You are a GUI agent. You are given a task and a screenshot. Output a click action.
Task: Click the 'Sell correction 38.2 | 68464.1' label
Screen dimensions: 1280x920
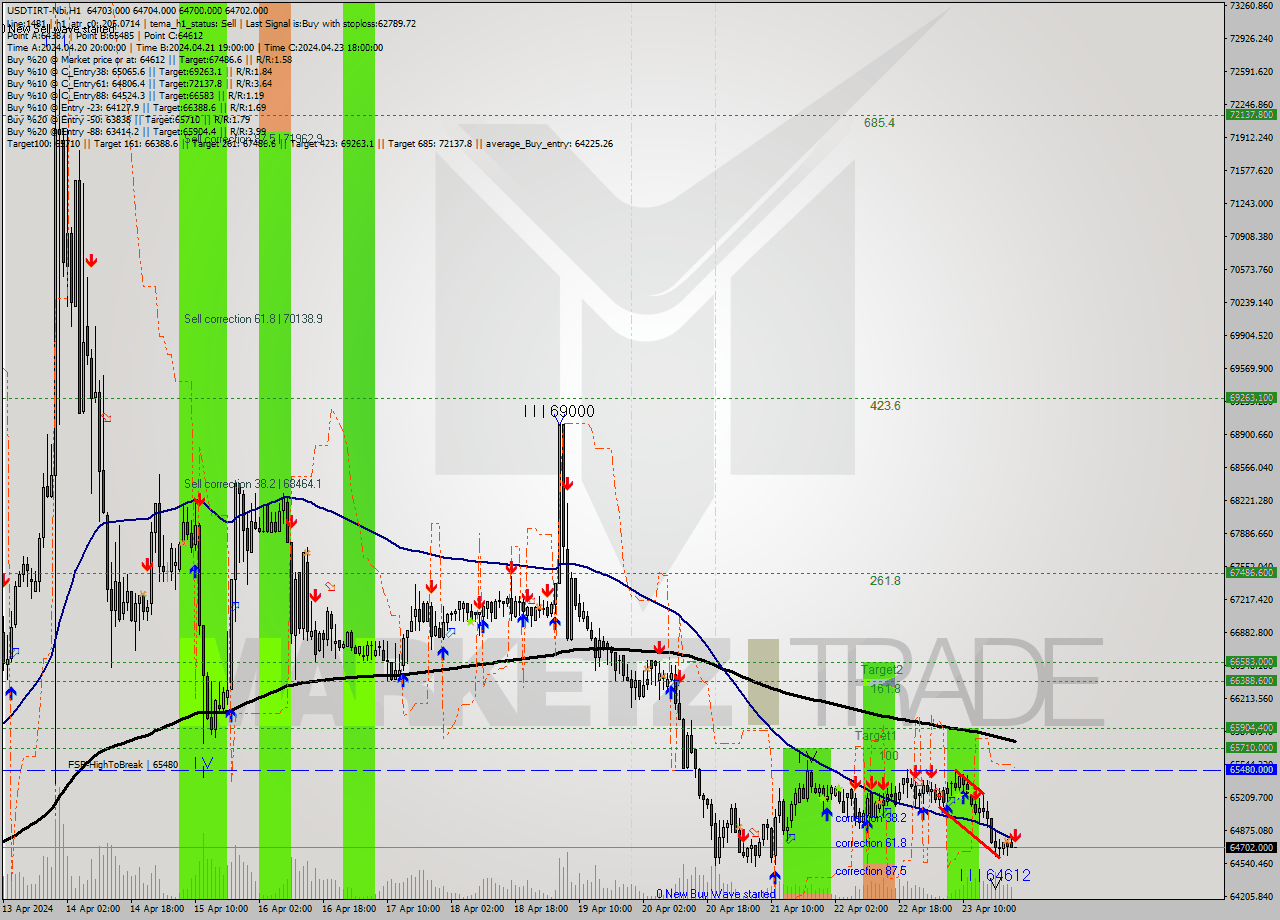(x=253, y=484)
